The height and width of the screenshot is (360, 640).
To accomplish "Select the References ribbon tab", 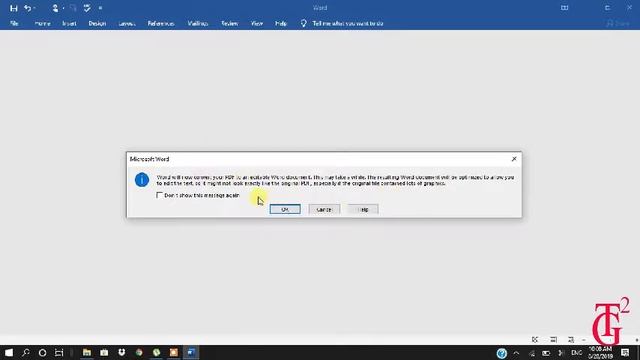I will pyautogui.click(x=161, y=24).
